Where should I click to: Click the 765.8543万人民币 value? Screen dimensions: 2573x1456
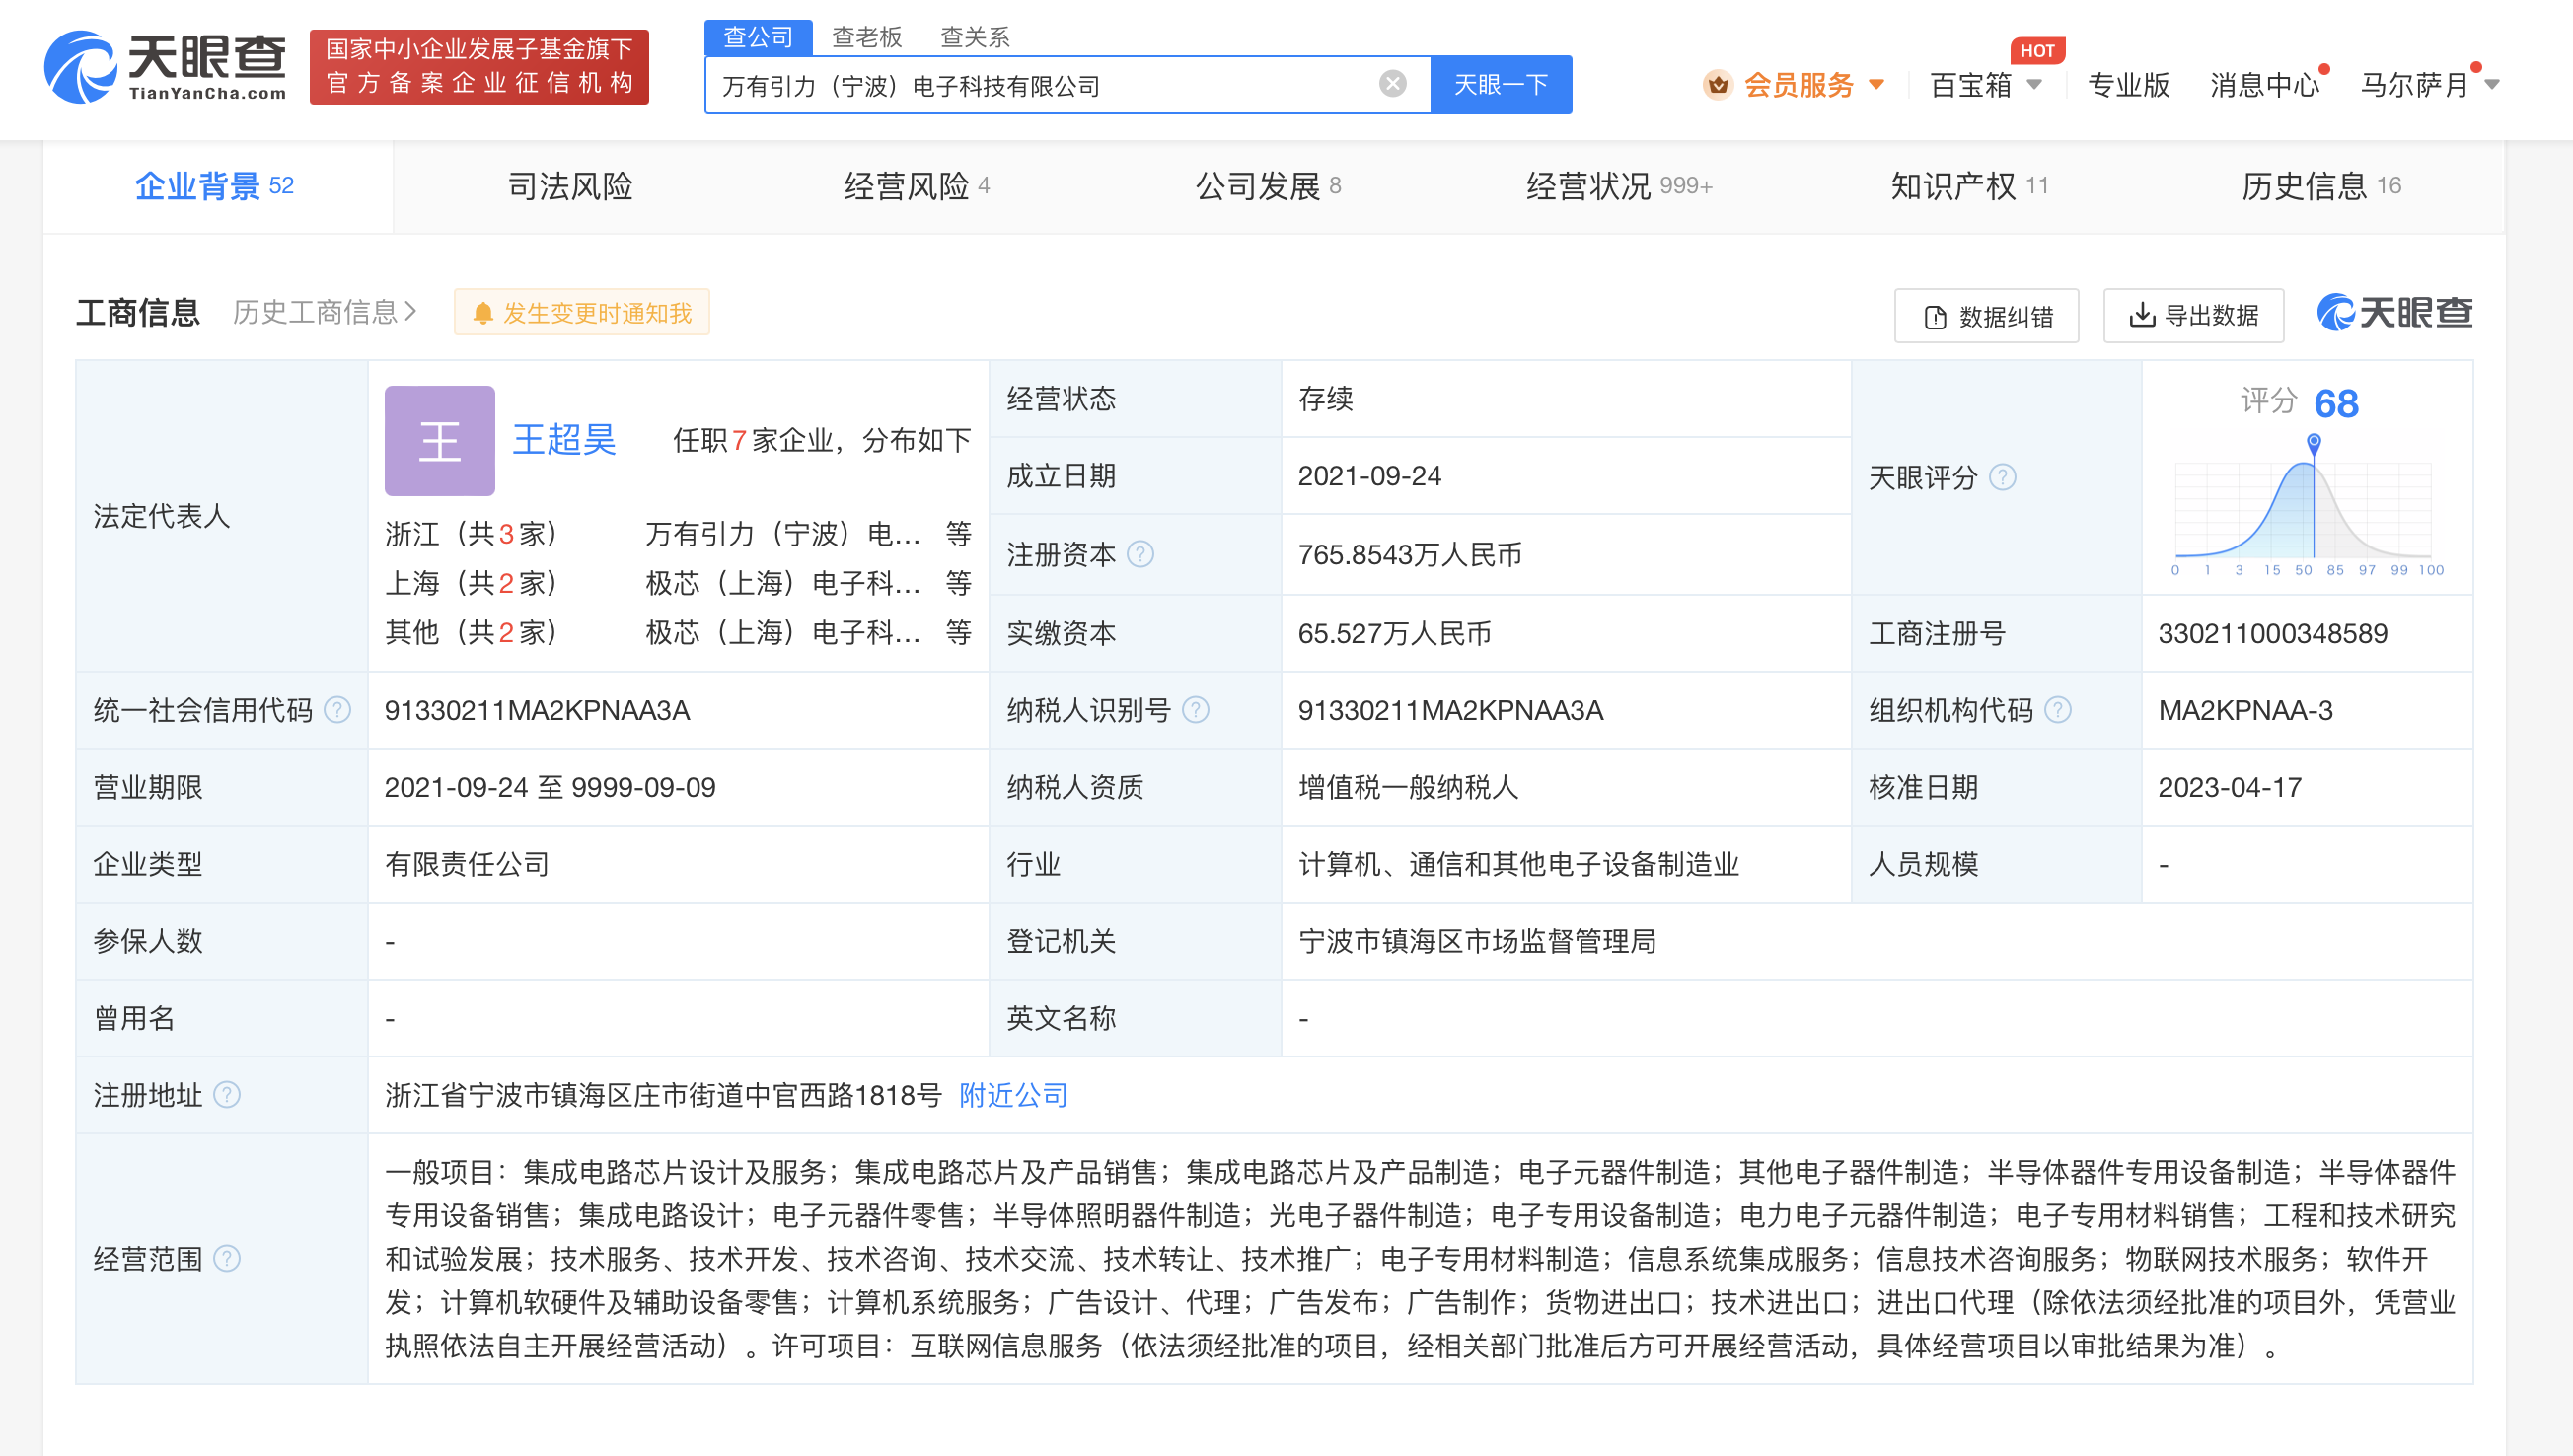pos(1410,554)
